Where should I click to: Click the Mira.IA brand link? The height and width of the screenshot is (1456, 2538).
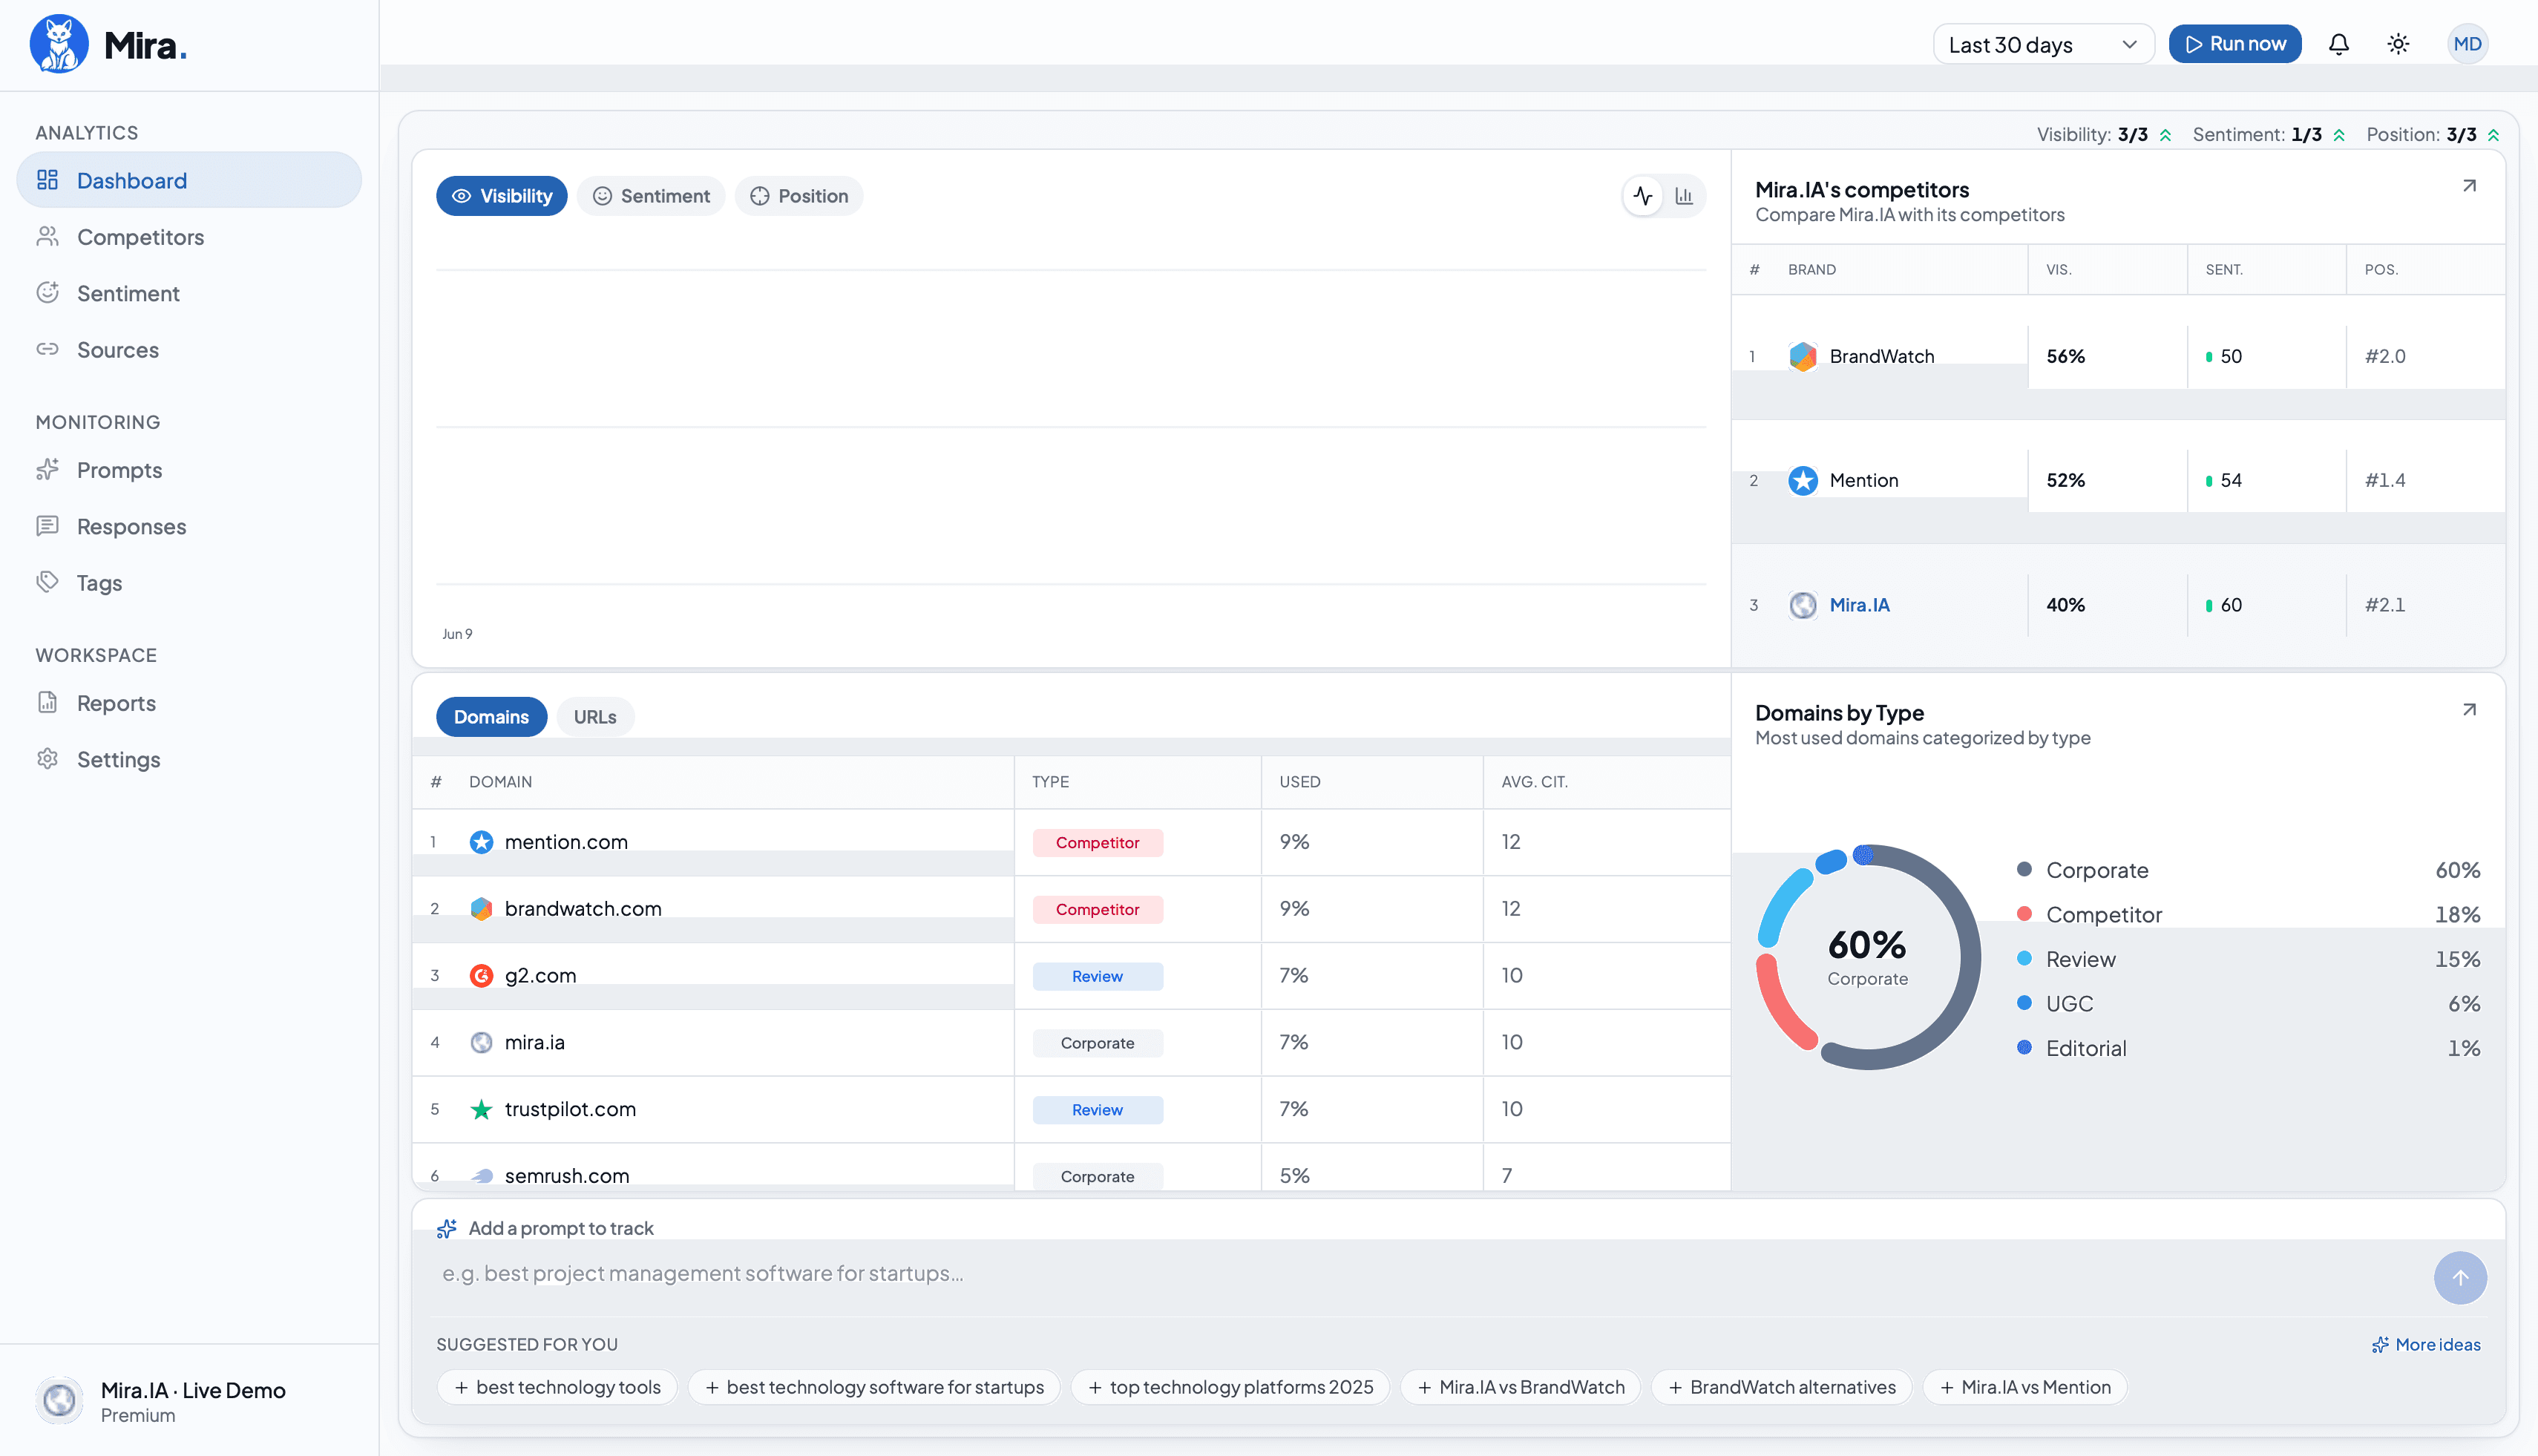coord(1859,605)
